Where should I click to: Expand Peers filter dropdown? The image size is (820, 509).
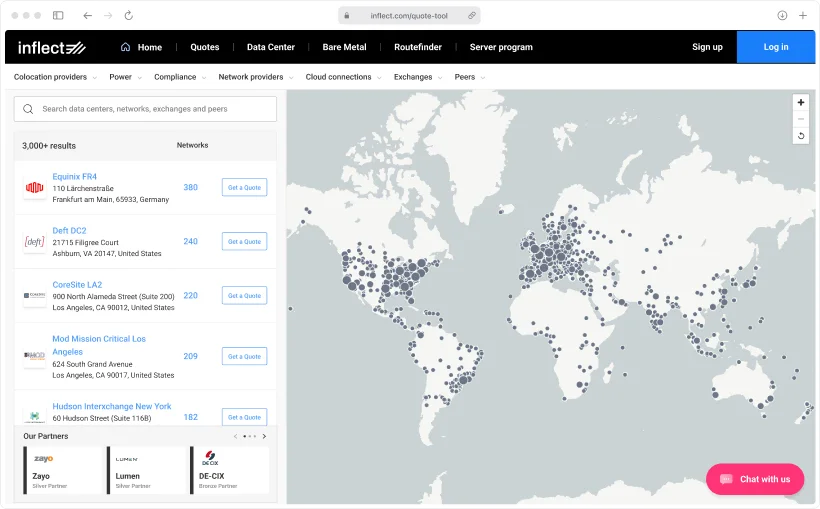pyautogui.click(x=470, y=77)
